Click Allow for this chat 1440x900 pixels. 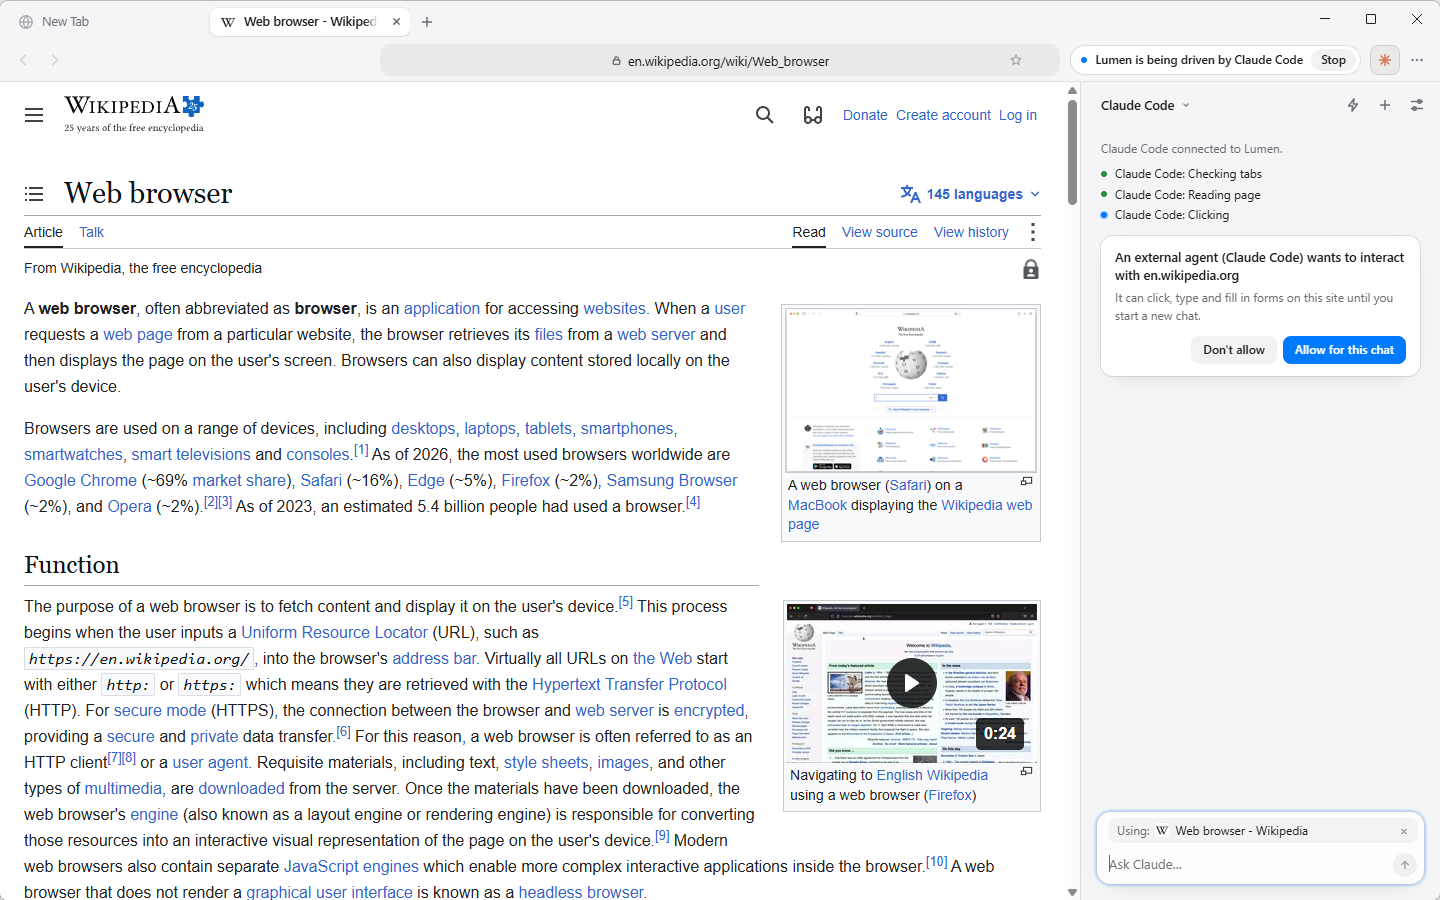coord(1344,350)
